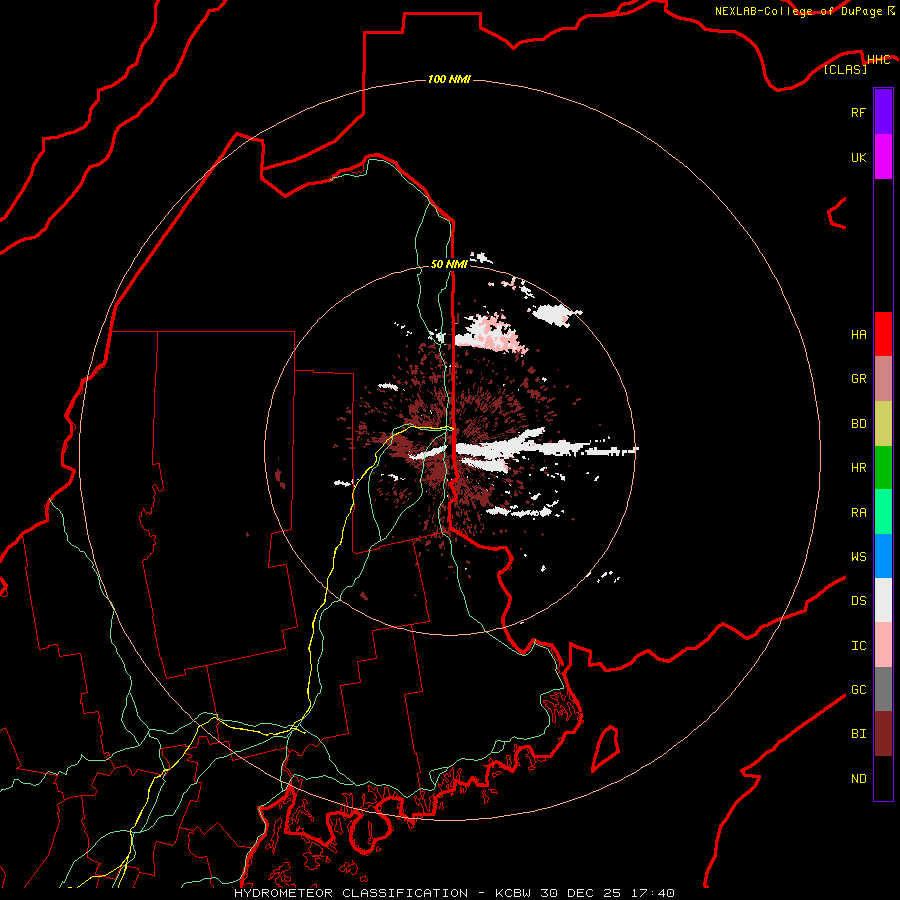Click the RF legend label
The width and height of the screenshot is (900, 900).
[x=858, y=112]
